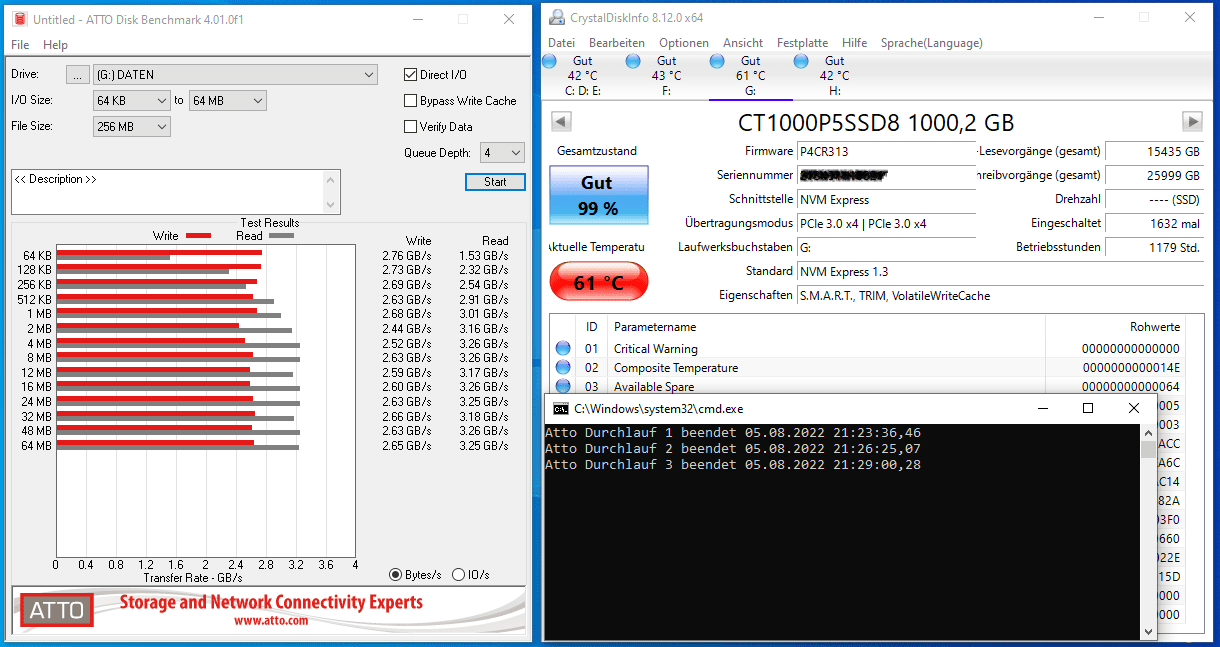Screen dimensions: 1220x647
Task: Select the C: D: E: drive status orb
Action: pyautogui.click(x=549, y=62)
